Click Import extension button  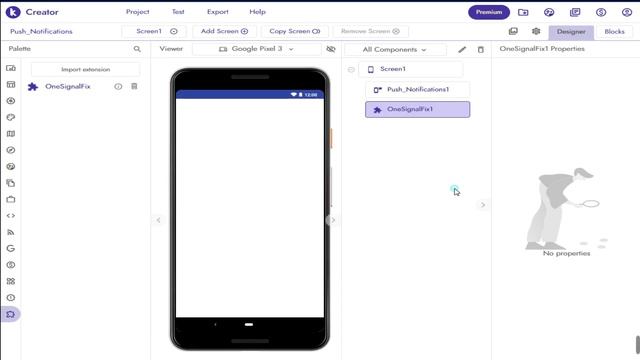pos(86,69)
